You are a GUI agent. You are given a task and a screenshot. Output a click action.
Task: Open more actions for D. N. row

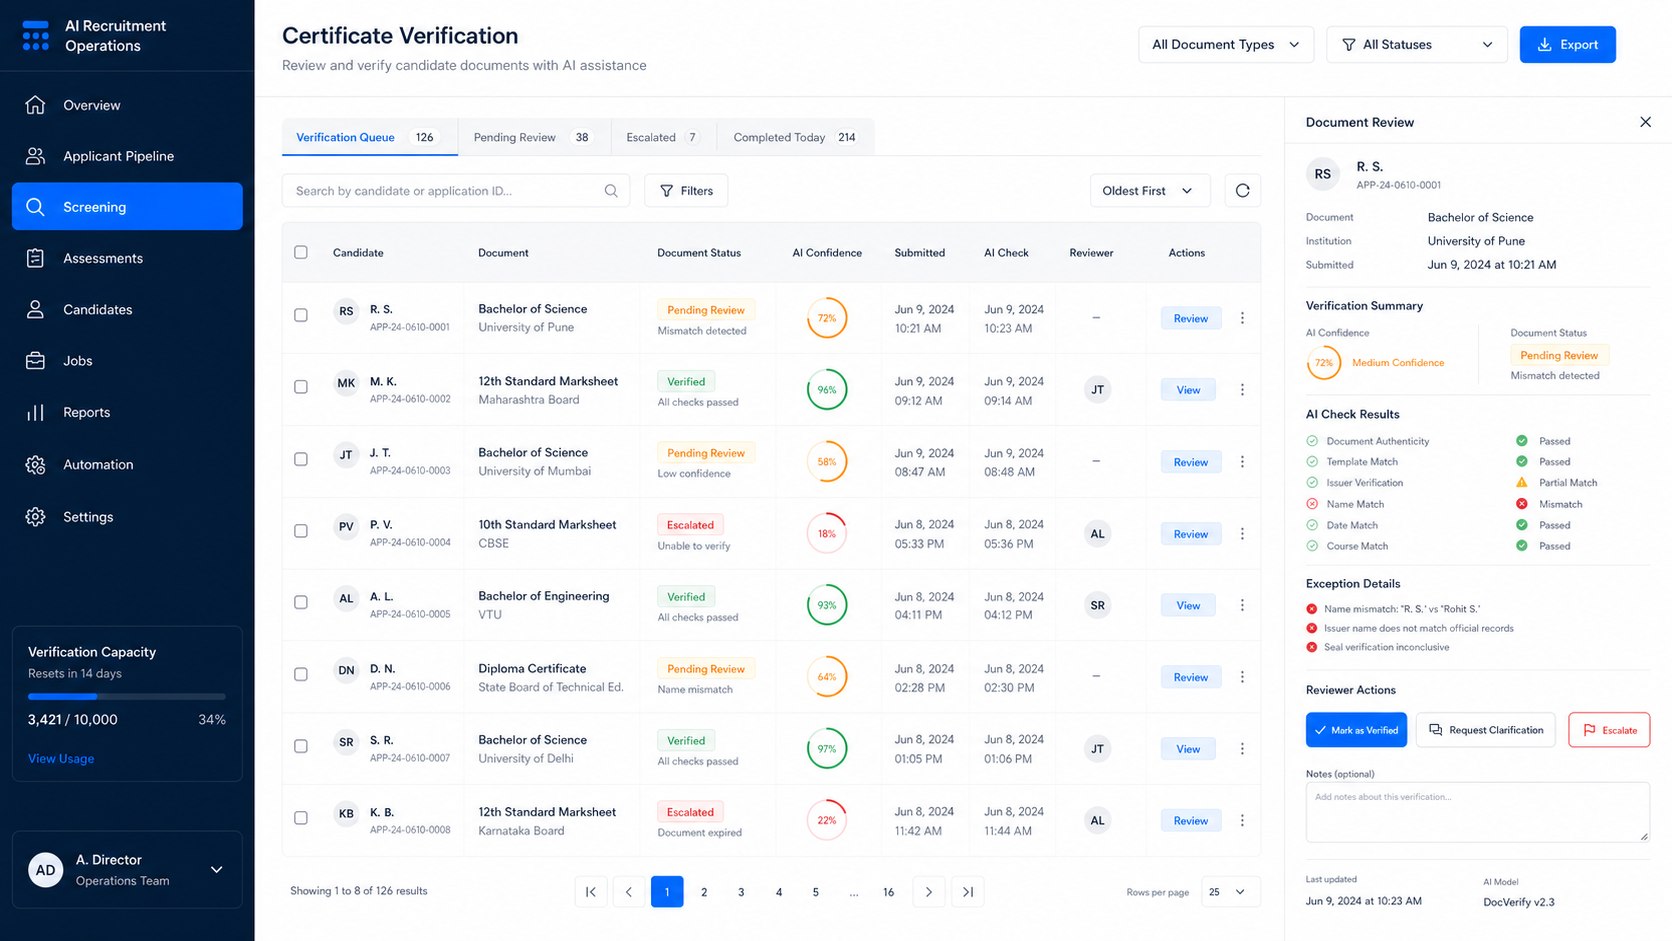1242,677
